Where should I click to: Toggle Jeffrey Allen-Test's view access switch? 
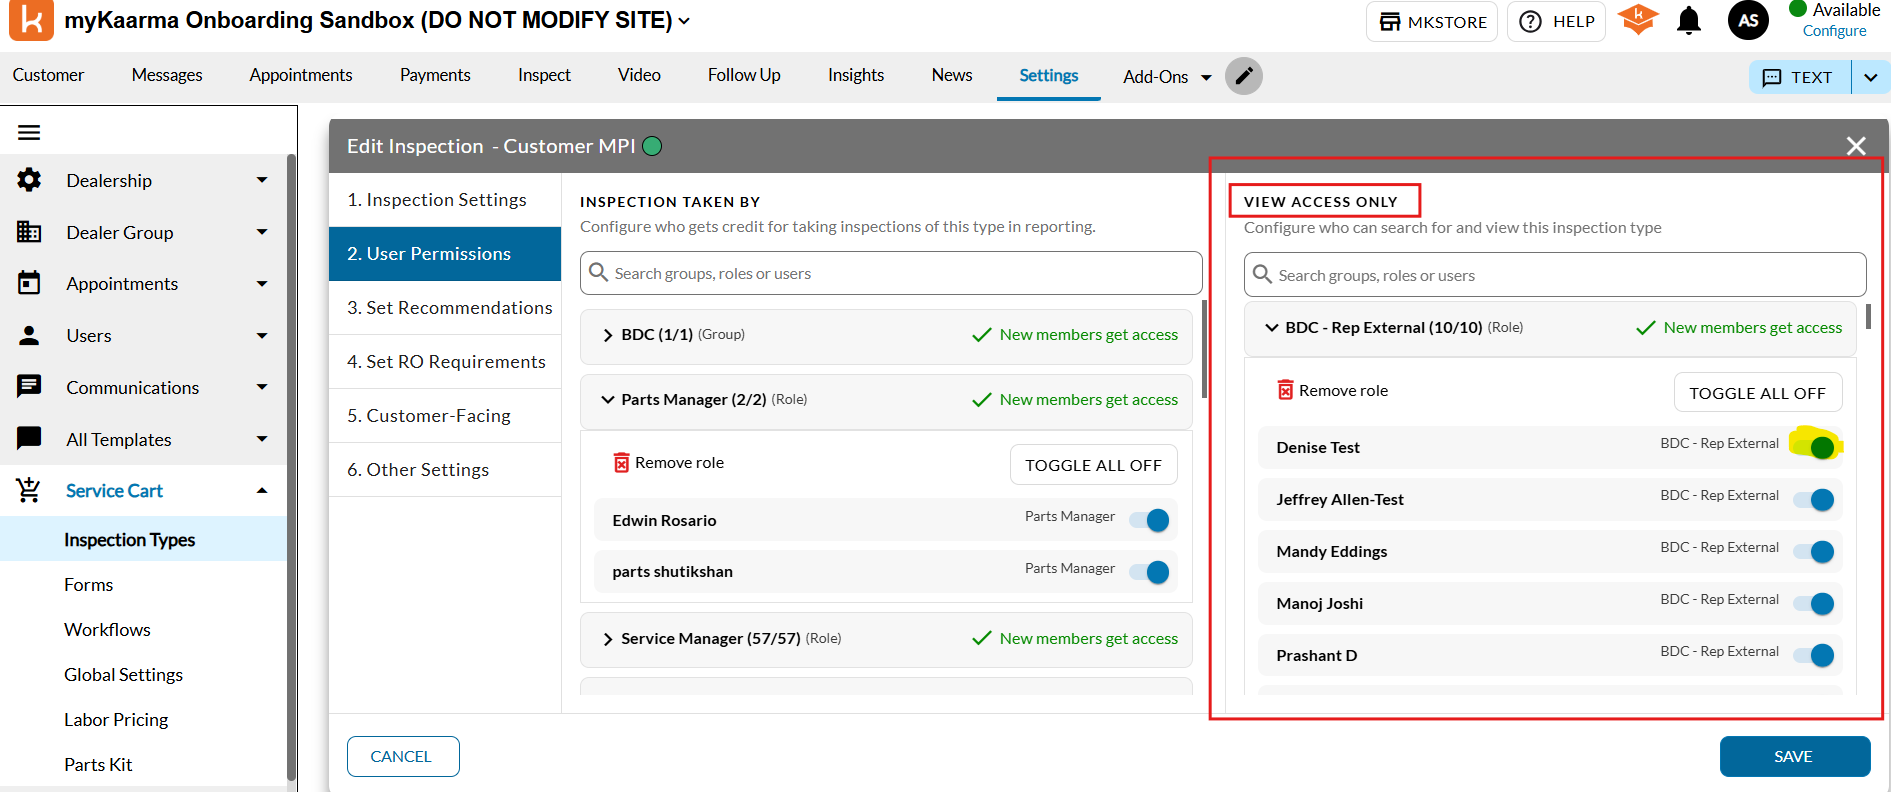pyautogui.click(x=1815, y=499)
